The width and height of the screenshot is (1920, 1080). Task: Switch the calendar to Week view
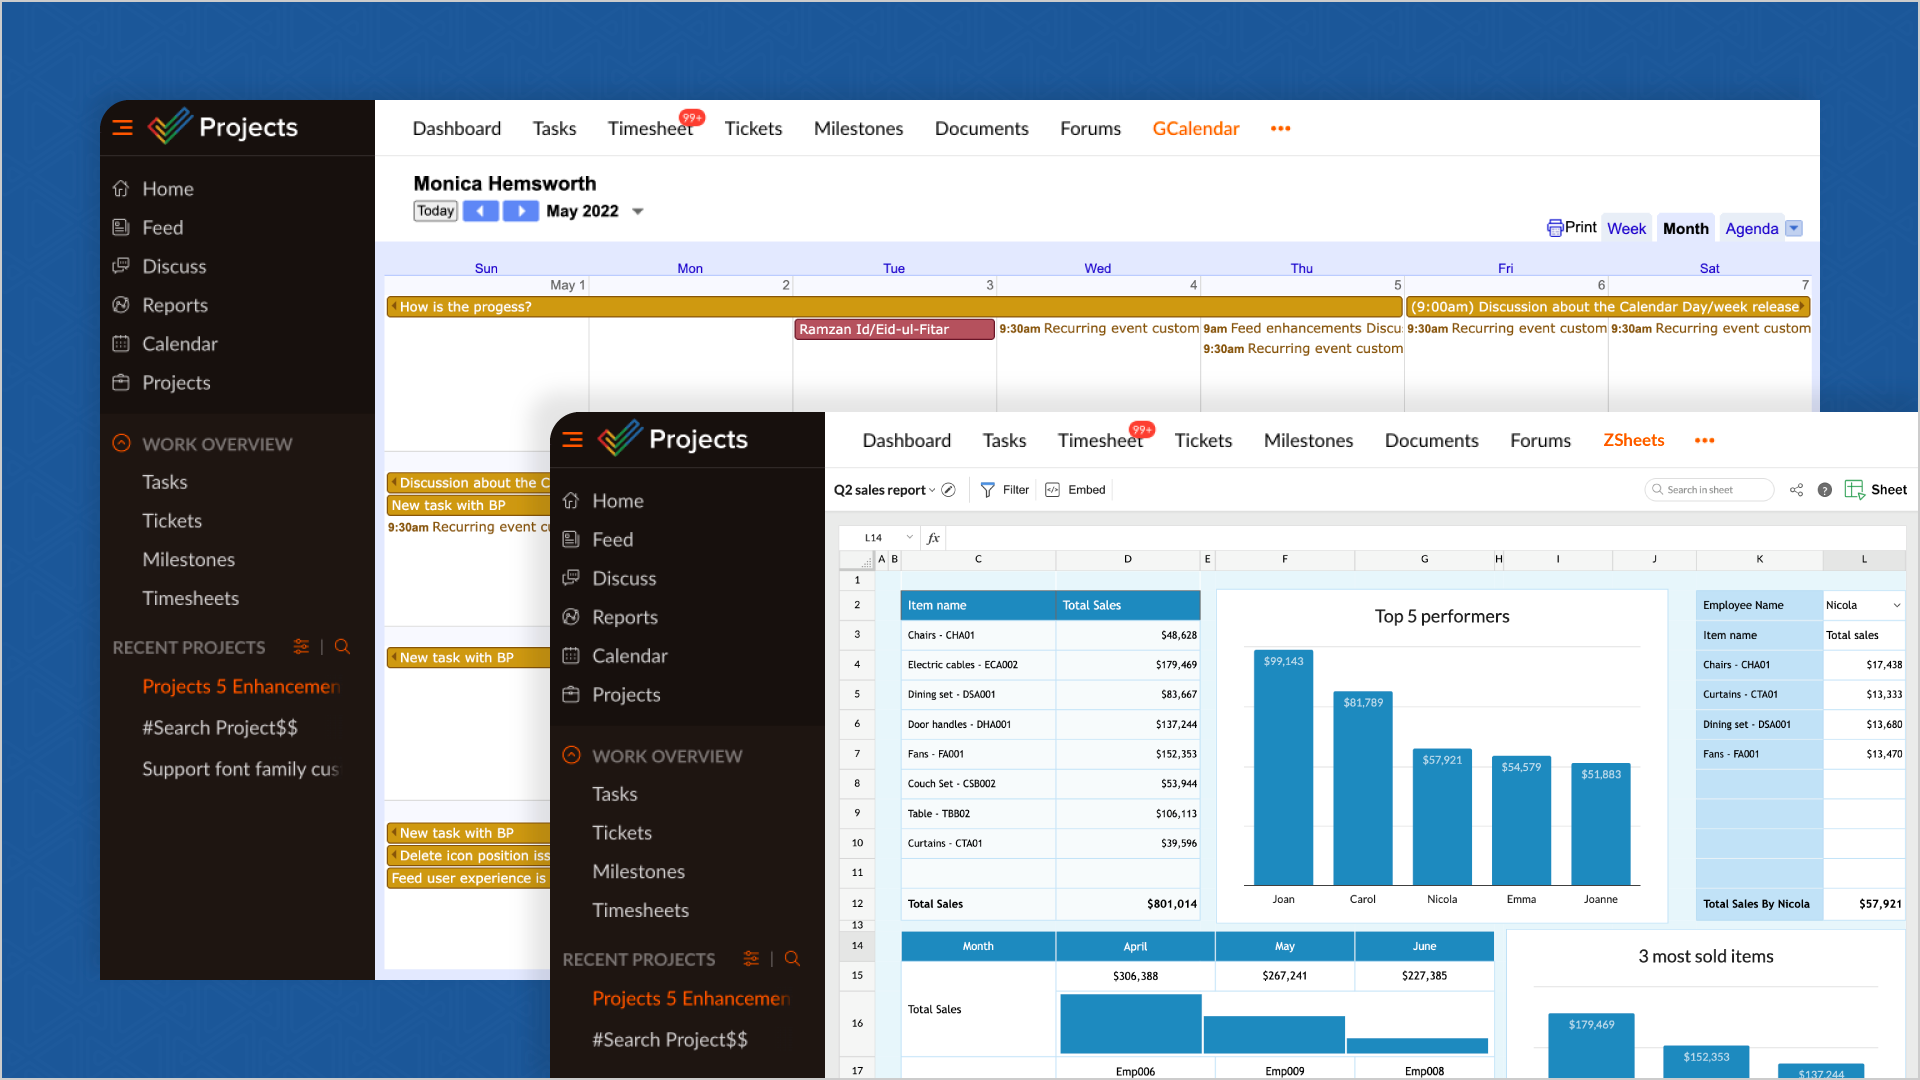pos(1626,228)
